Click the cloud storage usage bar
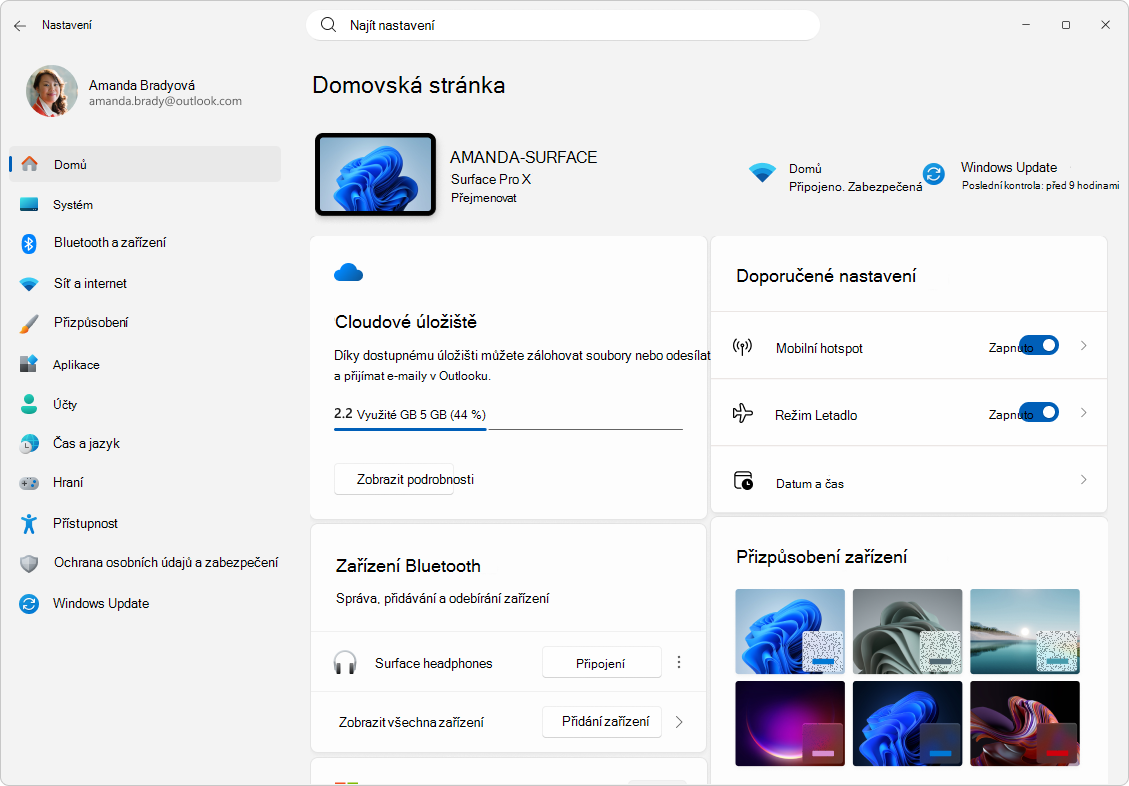 [508, 429]
